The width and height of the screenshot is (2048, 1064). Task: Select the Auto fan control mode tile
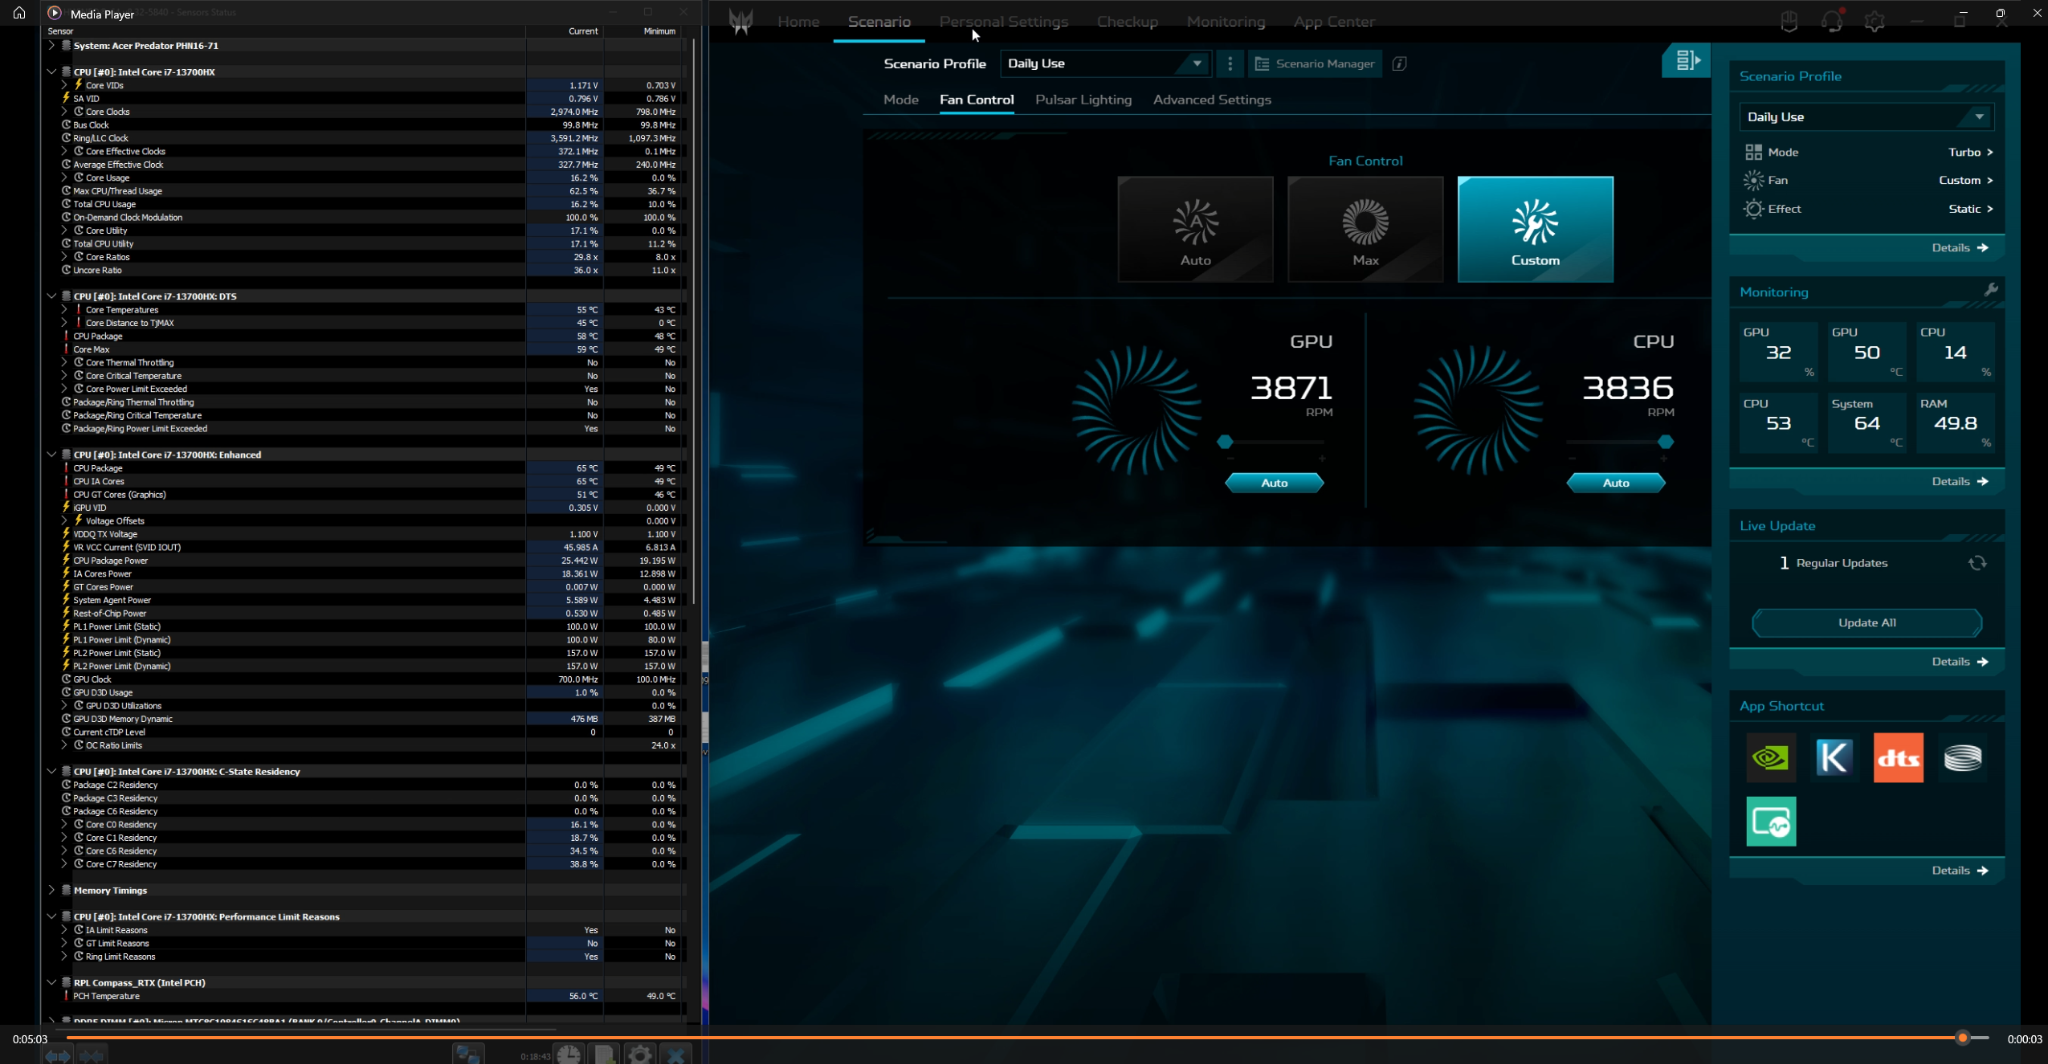1195,229
